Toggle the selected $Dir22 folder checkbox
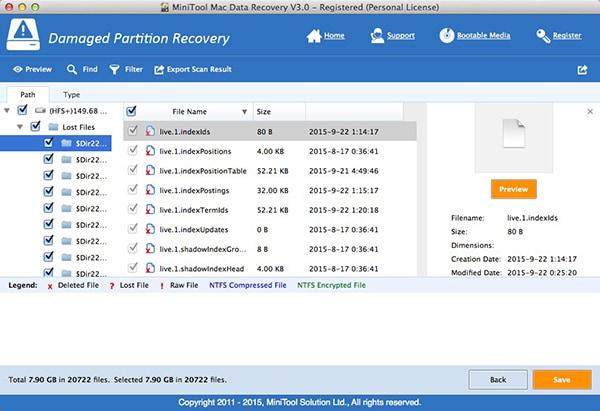The width and height of the screenshot is (600, 411). [x=48, y=143]
